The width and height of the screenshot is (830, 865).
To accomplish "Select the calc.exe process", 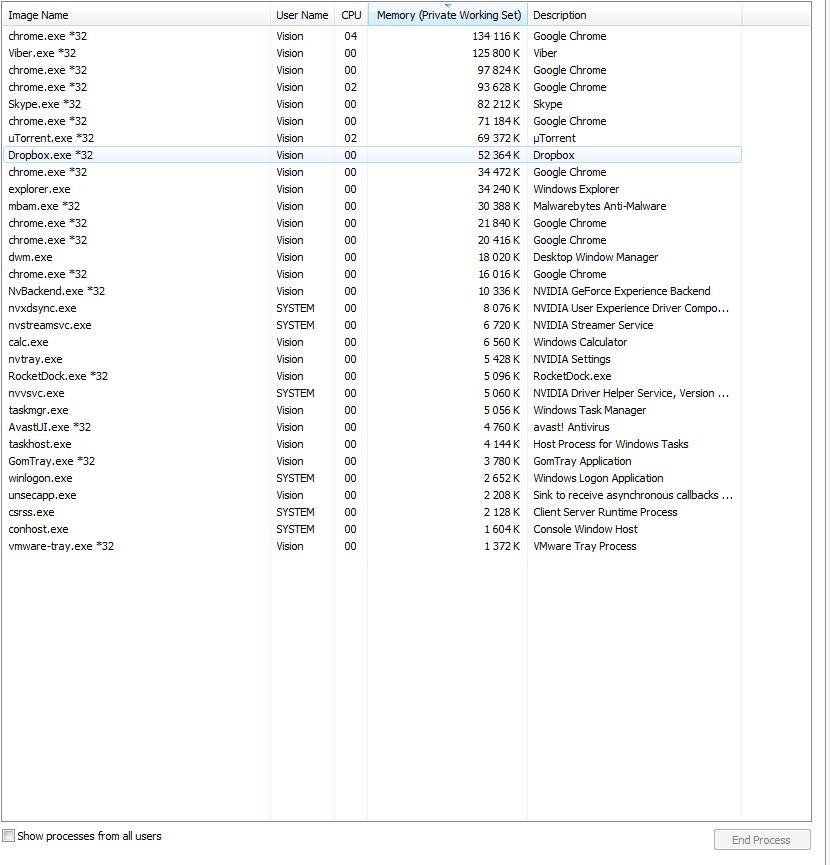I will point(28,342).
